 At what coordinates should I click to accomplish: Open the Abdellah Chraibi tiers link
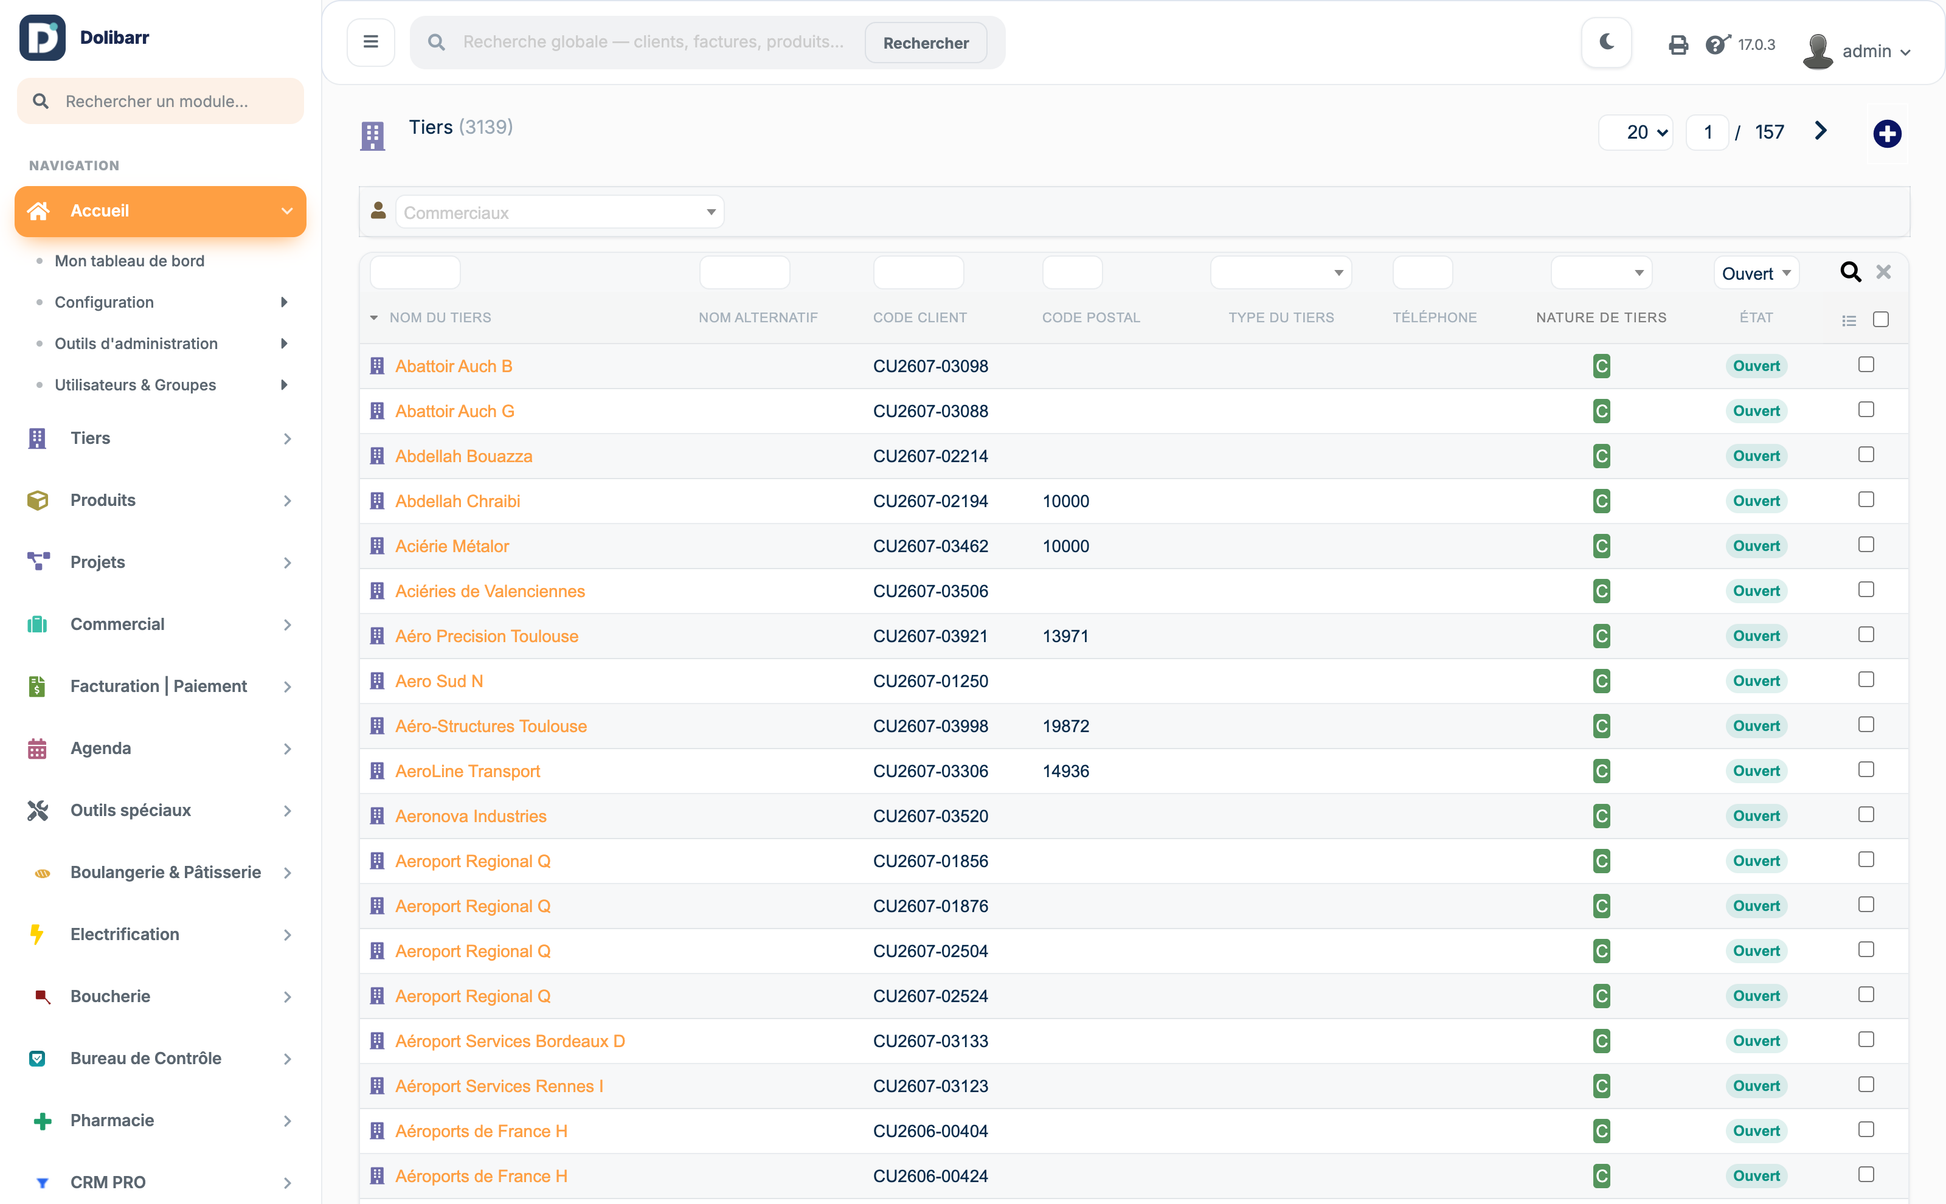[458, 501]
